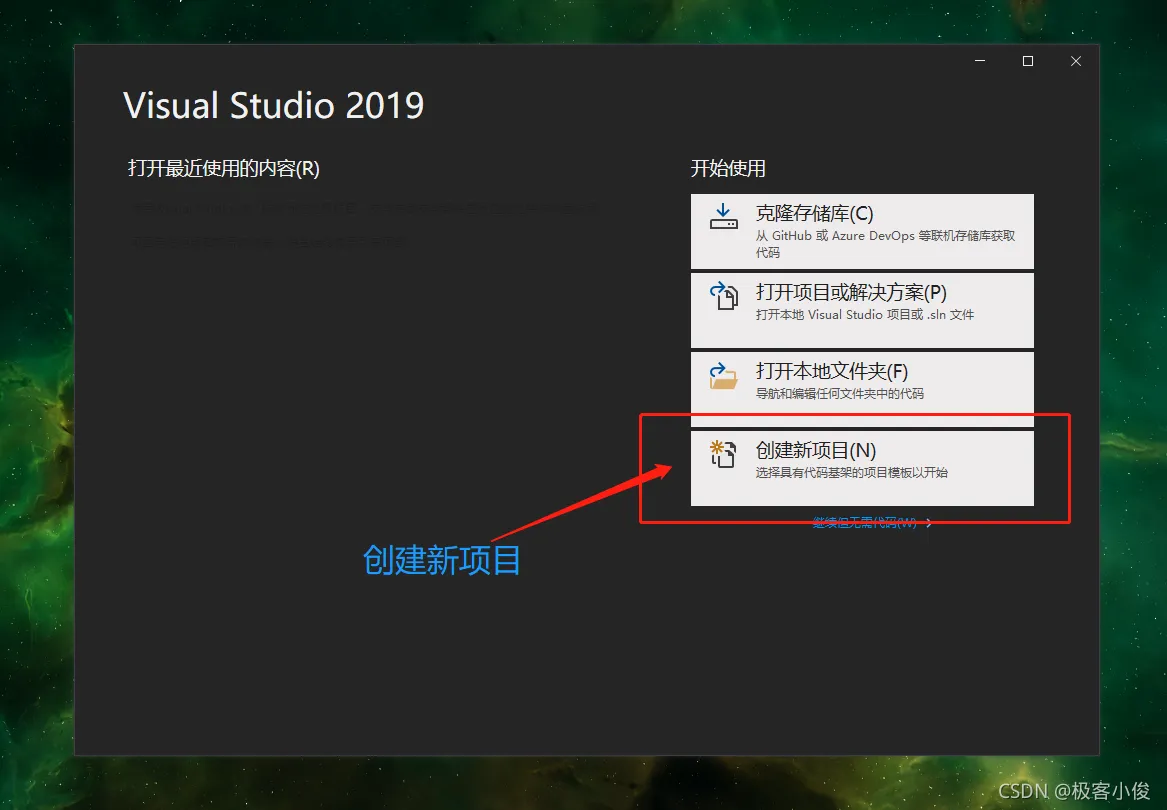Click the 选择具有代码基架的项目模板以开始 description
Viewport: 1167px width, 810px height.
click(x=851, y=472)
